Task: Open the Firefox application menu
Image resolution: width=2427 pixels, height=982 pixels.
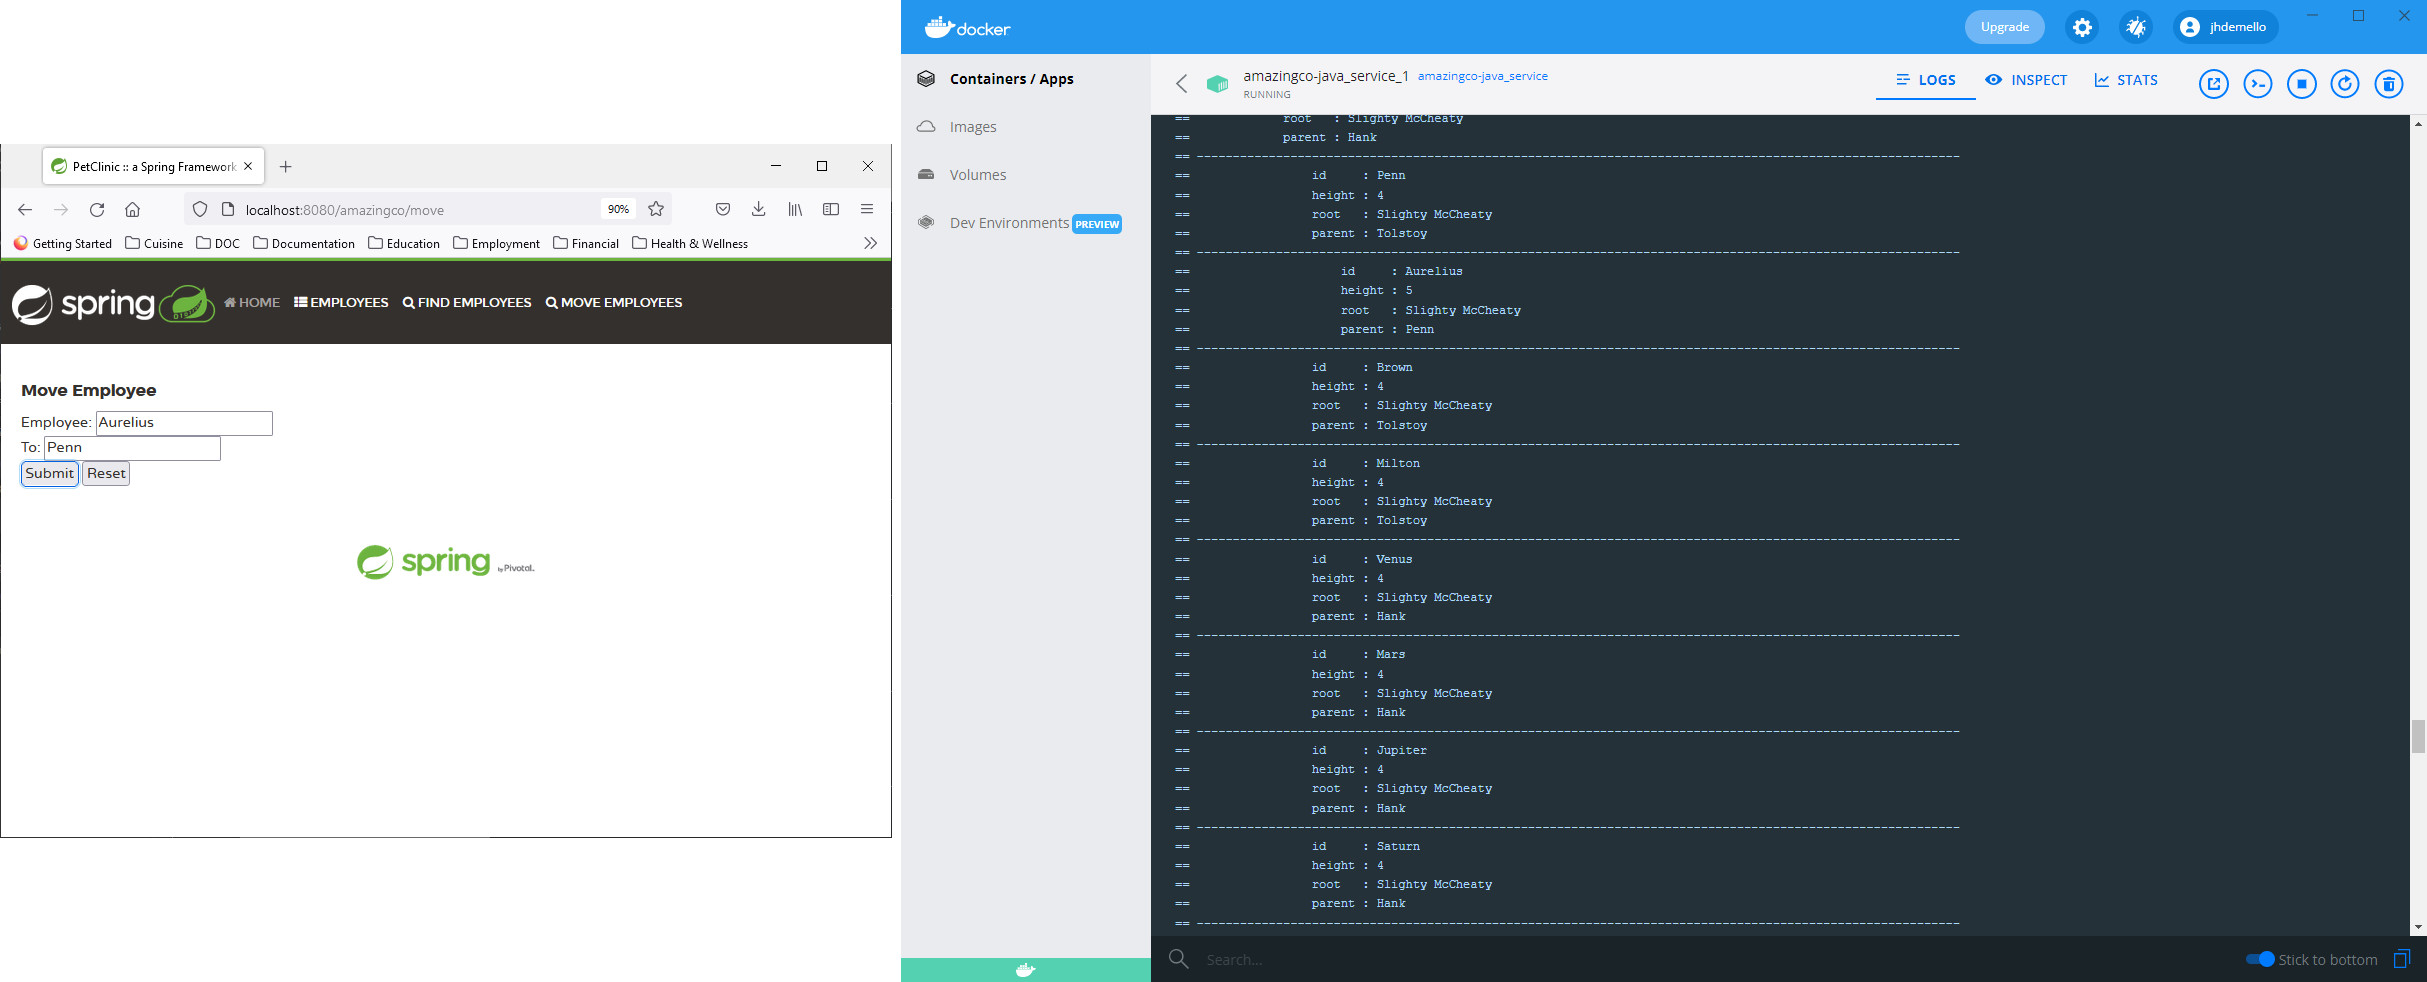Action: point(867,209)
